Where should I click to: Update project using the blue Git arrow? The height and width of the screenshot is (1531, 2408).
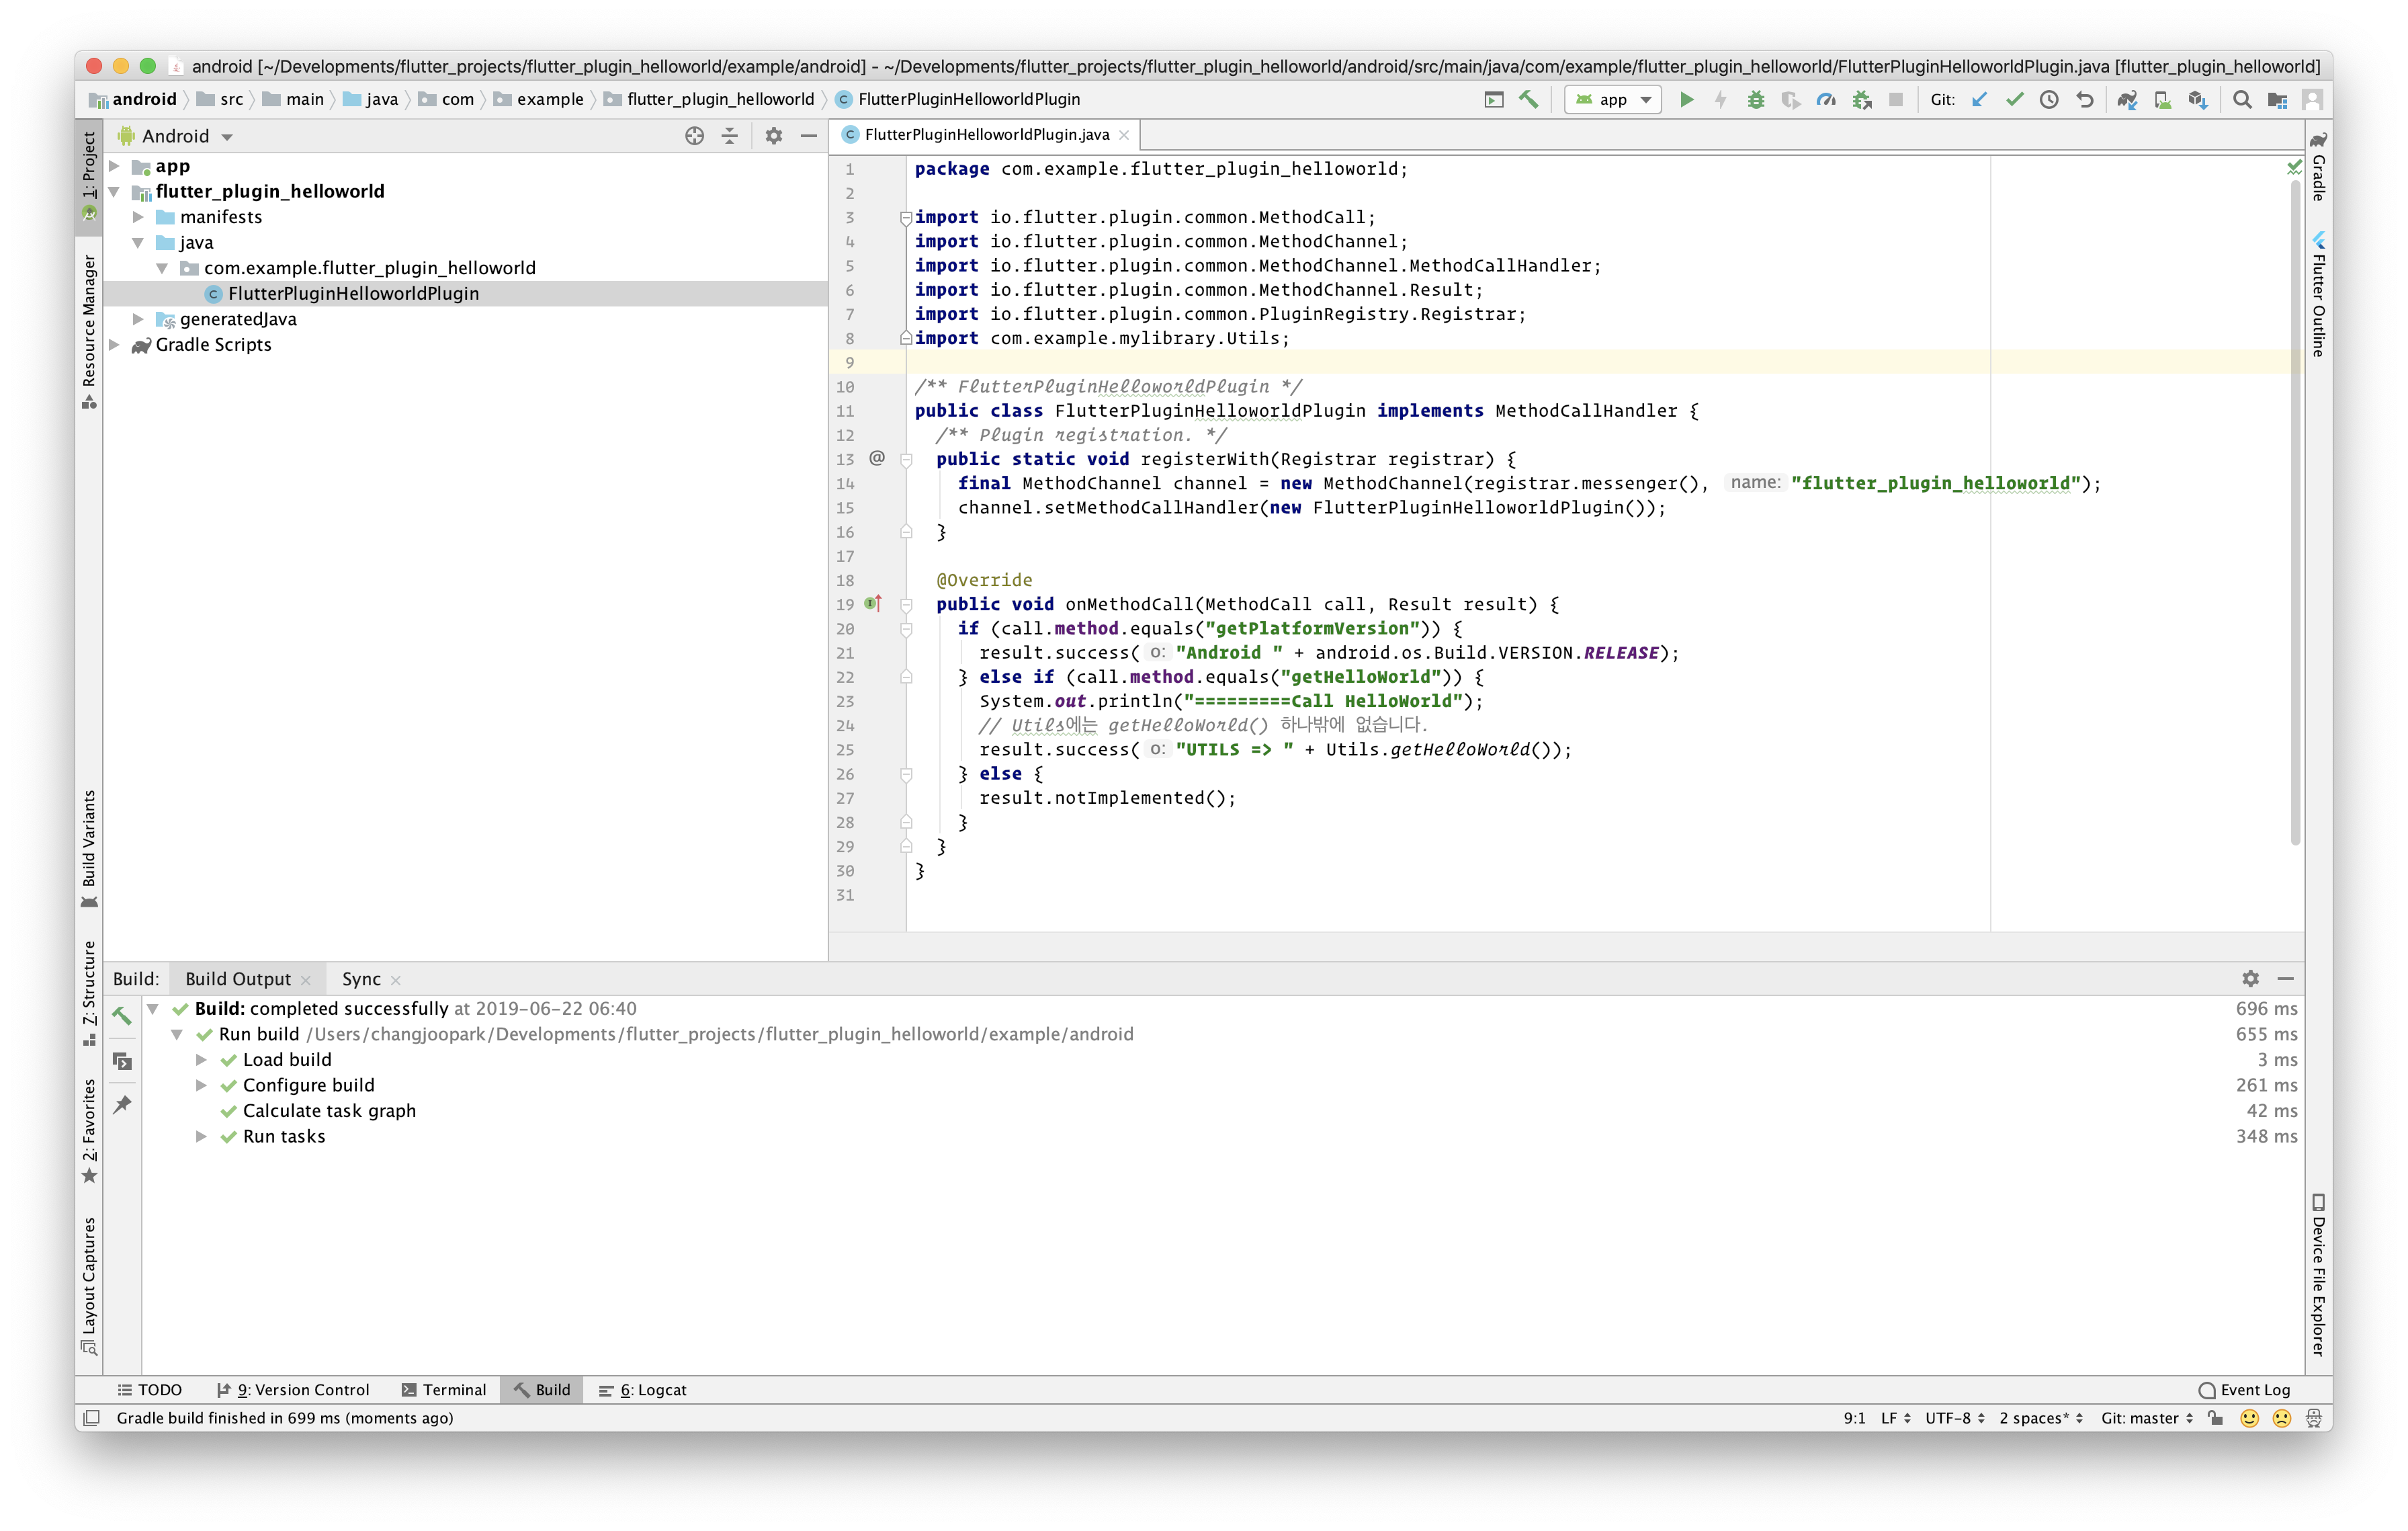click(1980, 99)
